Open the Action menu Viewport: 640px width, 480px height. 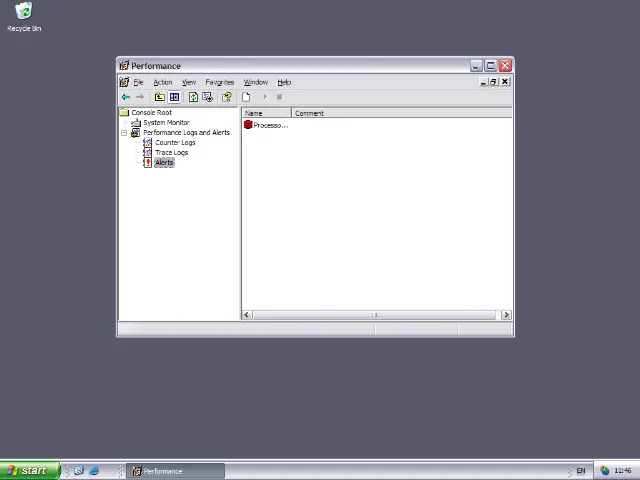tap(162, 82)
